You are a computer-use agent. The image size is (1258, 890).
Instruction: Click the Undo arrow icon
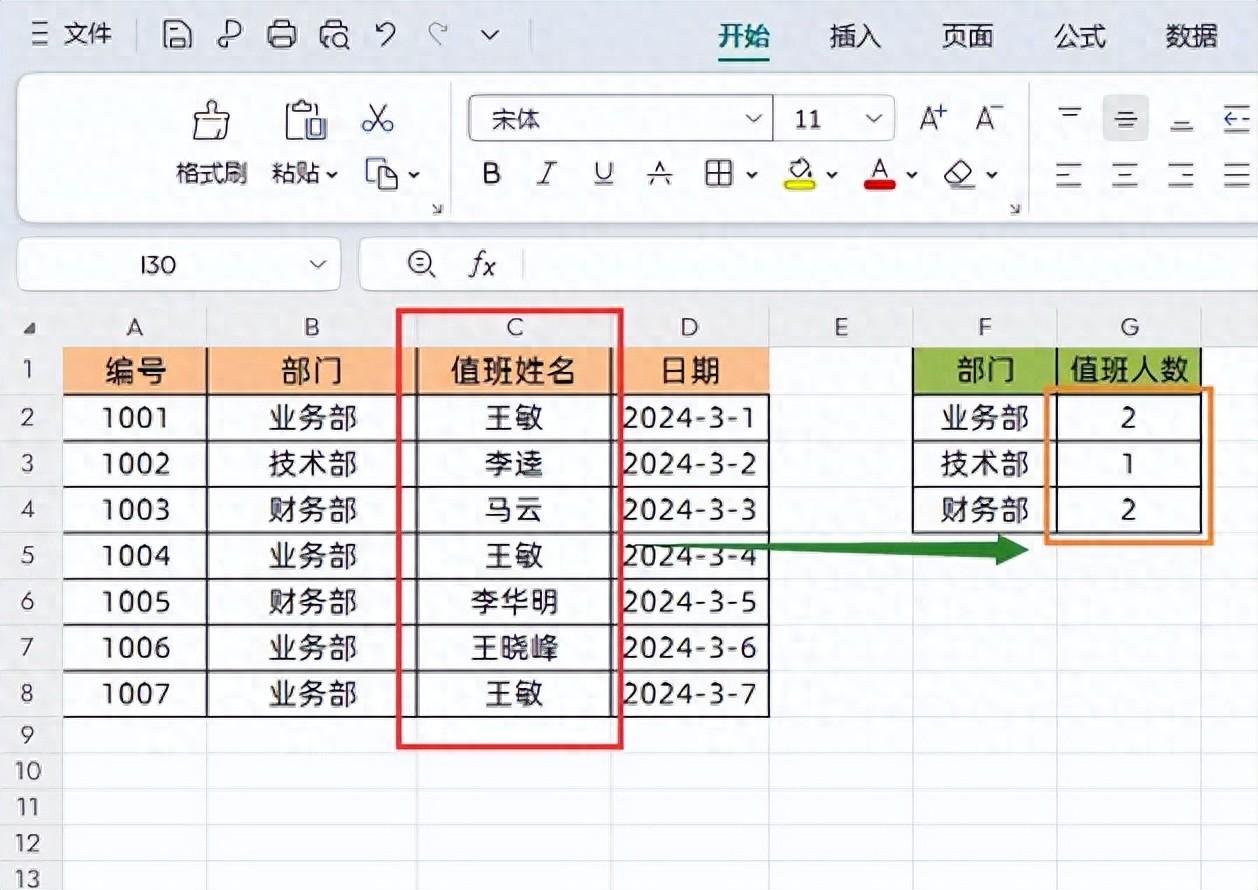[x=386, y=35]
